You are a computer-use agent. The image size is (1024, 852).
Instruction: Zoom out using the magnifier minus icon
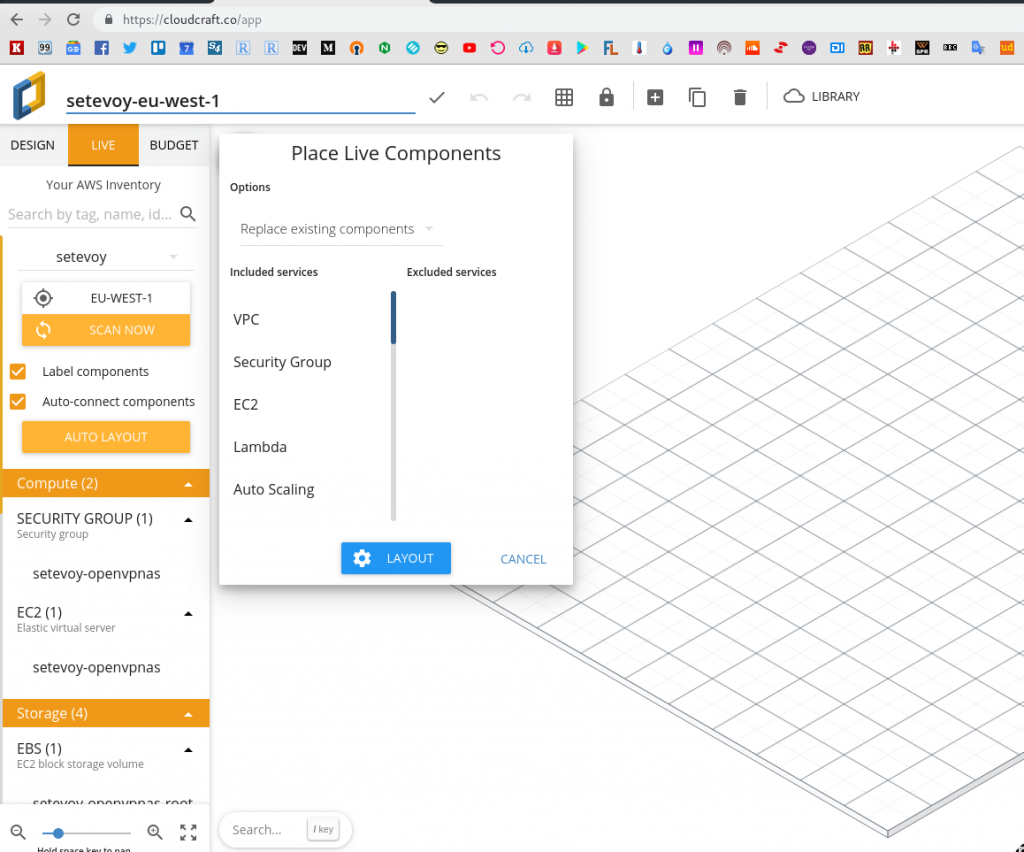[17, 831]
